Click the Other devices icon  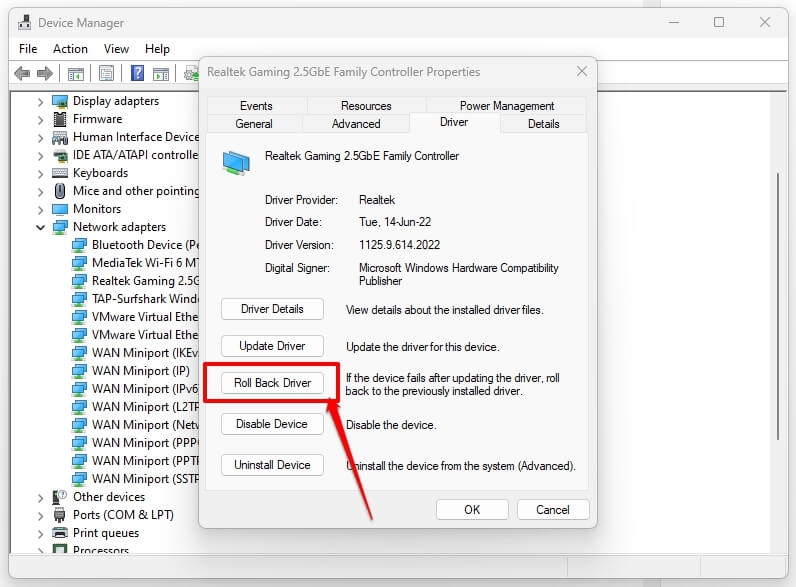(60, 497)
